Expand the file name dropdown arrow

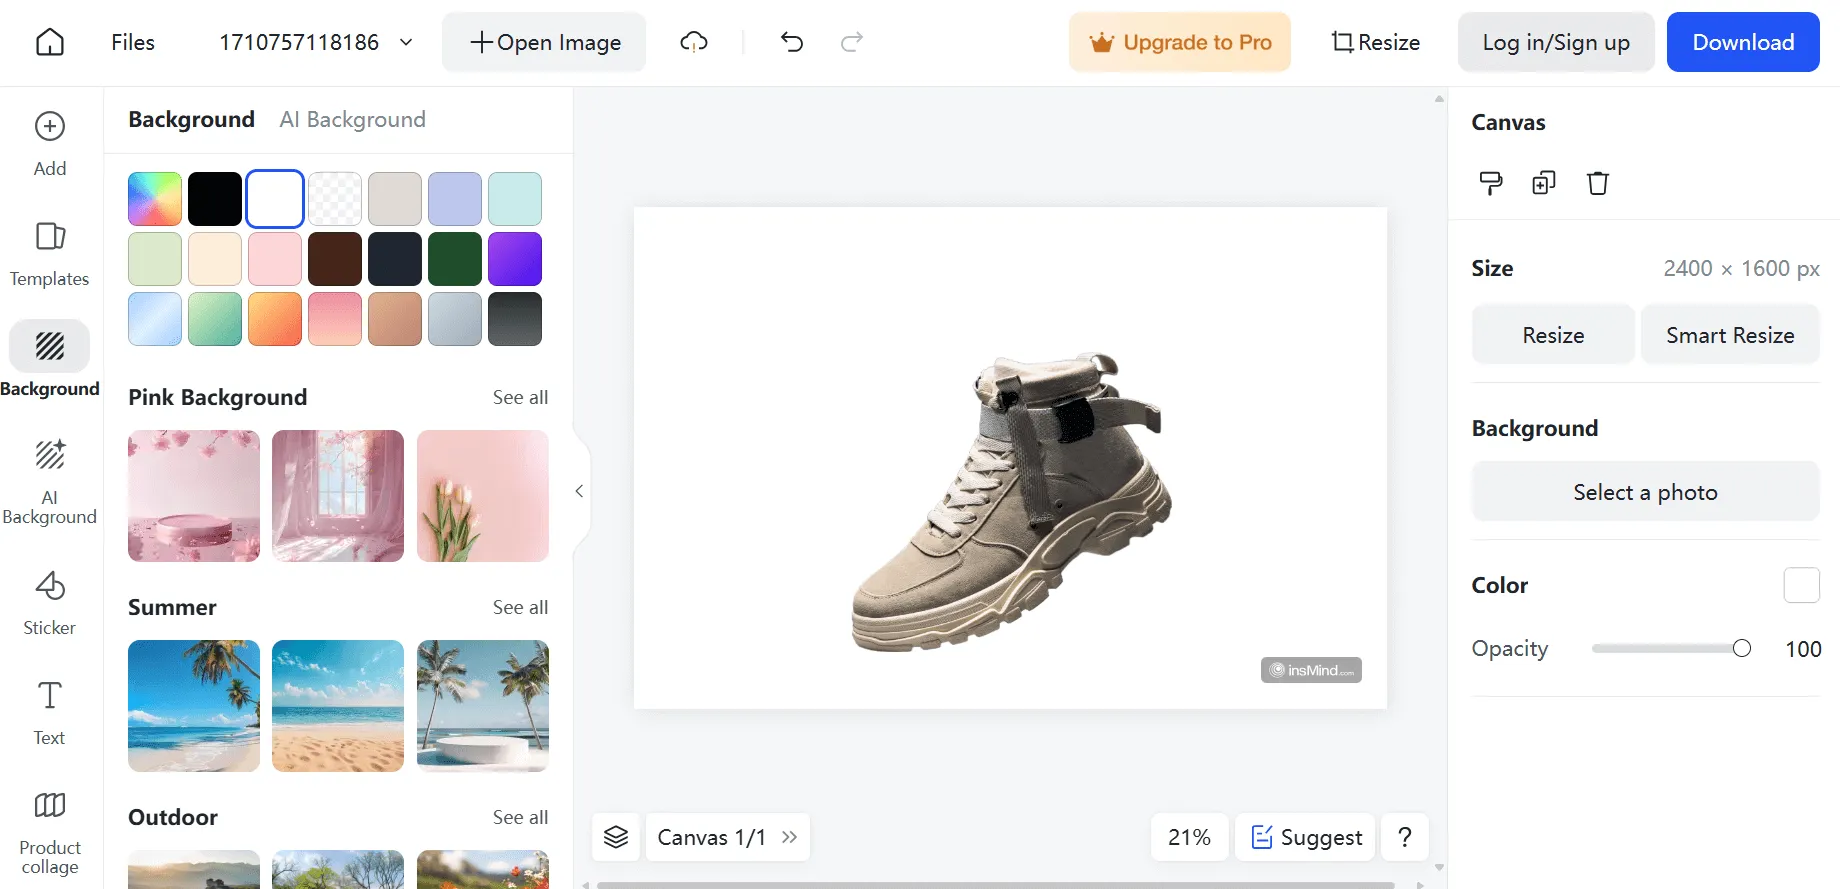pos(406,42)
